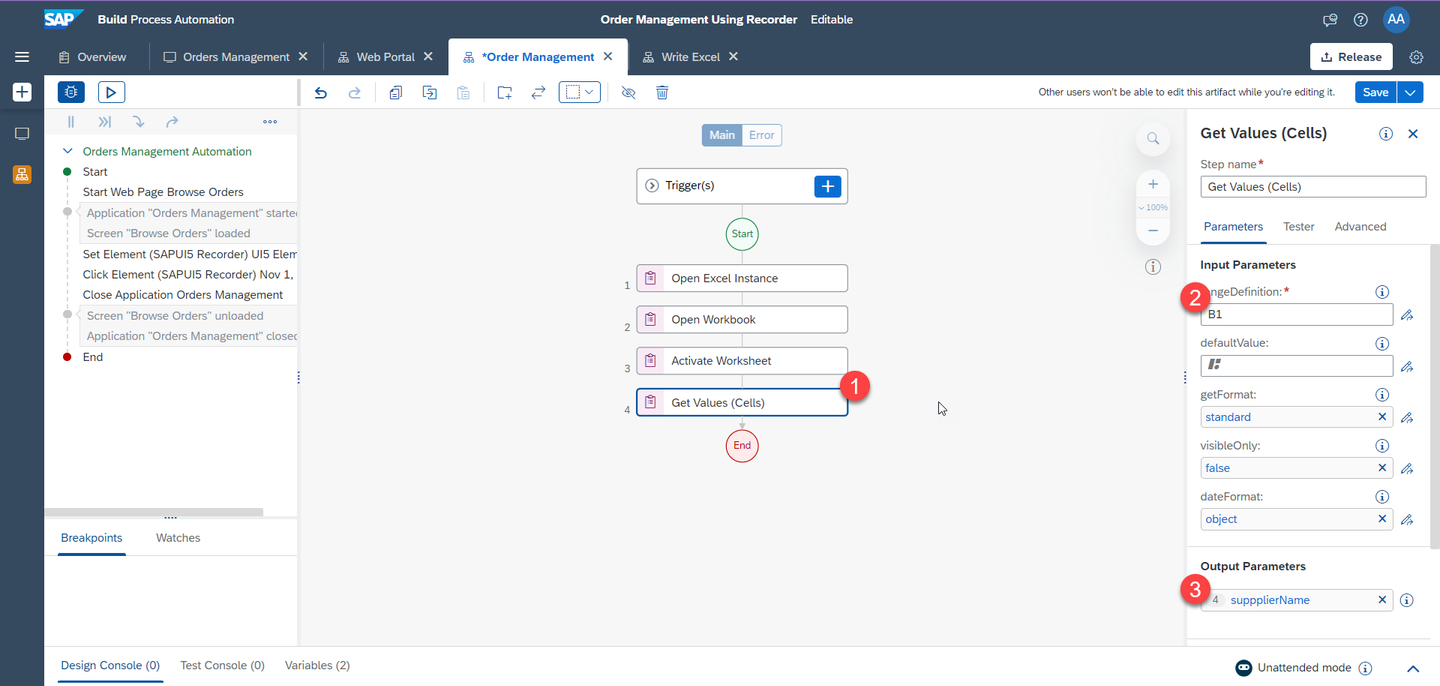Viewport: 1440px width, 686px height.
Task: Click the swap arrows toolbar icon
Action: click(538, 92)
